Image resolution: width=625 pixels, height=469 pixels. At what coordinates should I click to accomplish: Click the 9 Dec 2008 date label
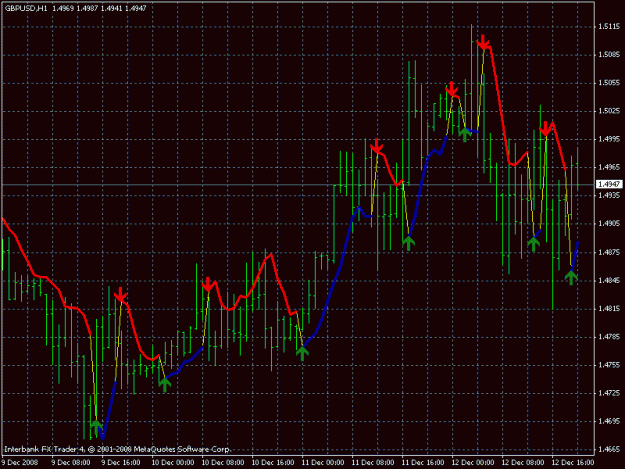[x=20, y=462]
